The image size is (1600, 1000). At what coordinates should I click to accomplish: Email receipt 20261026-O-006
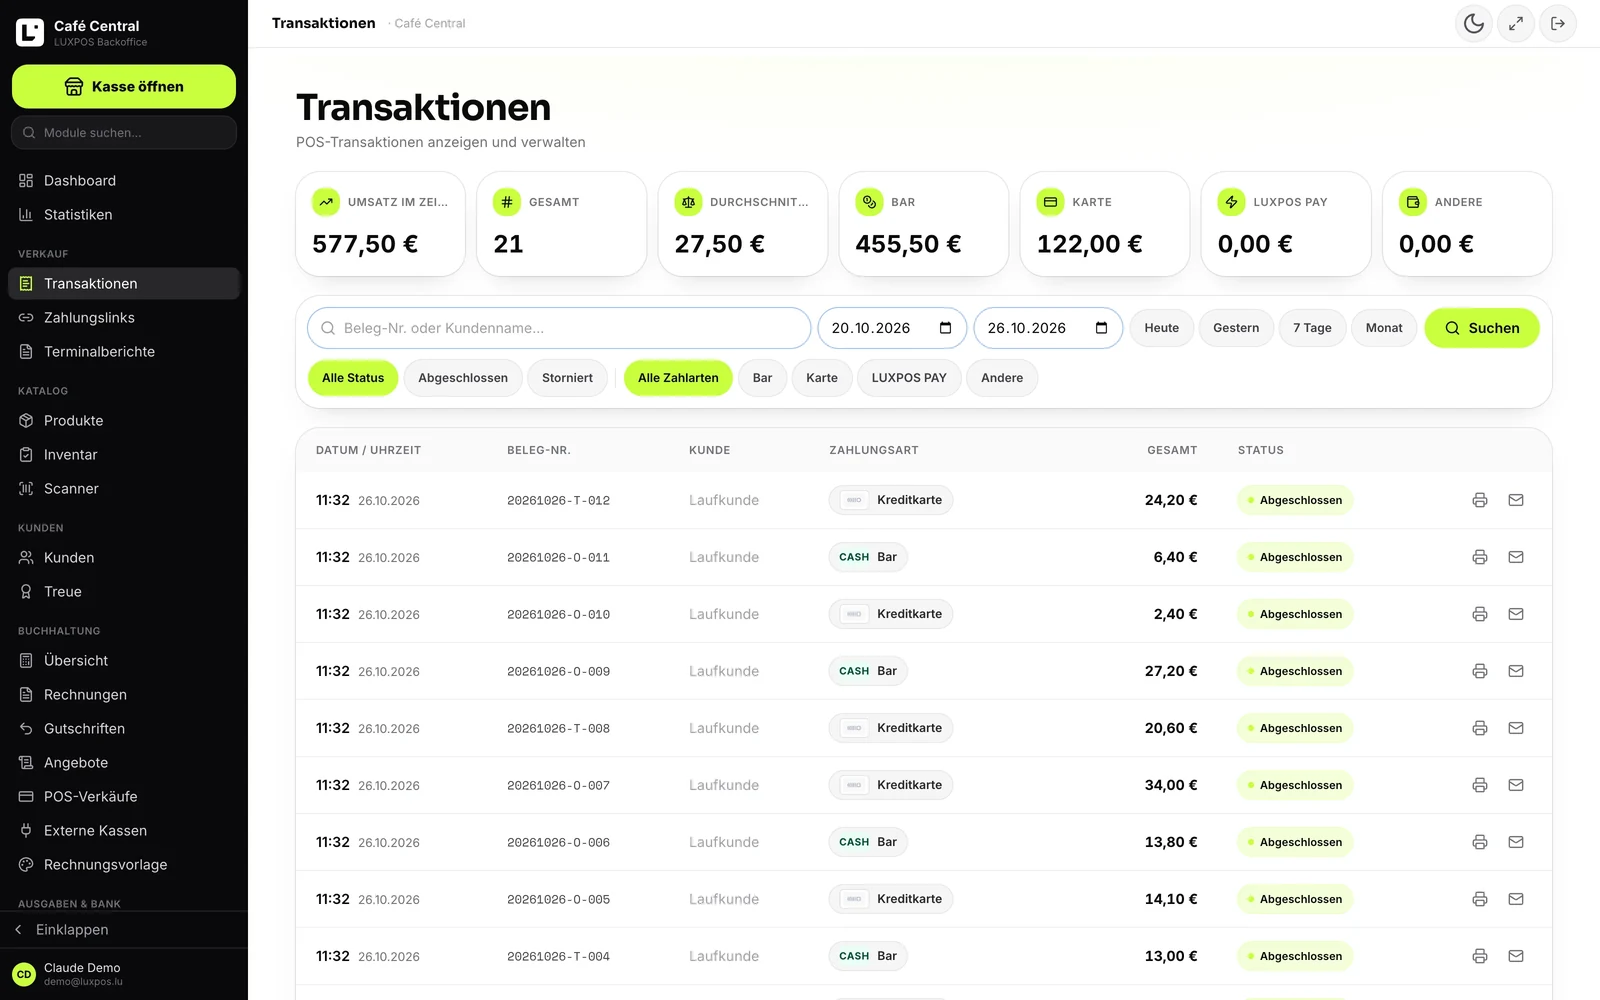click(1516, 842)
